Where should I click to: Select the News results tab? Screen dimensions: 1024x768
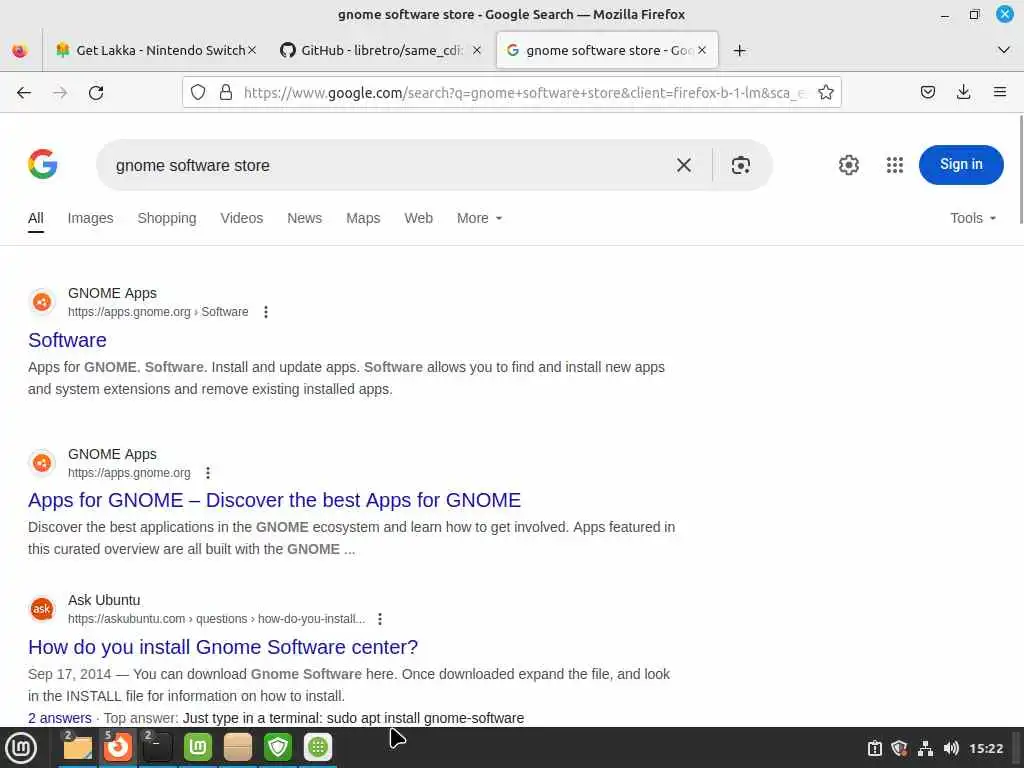point(304,218)
